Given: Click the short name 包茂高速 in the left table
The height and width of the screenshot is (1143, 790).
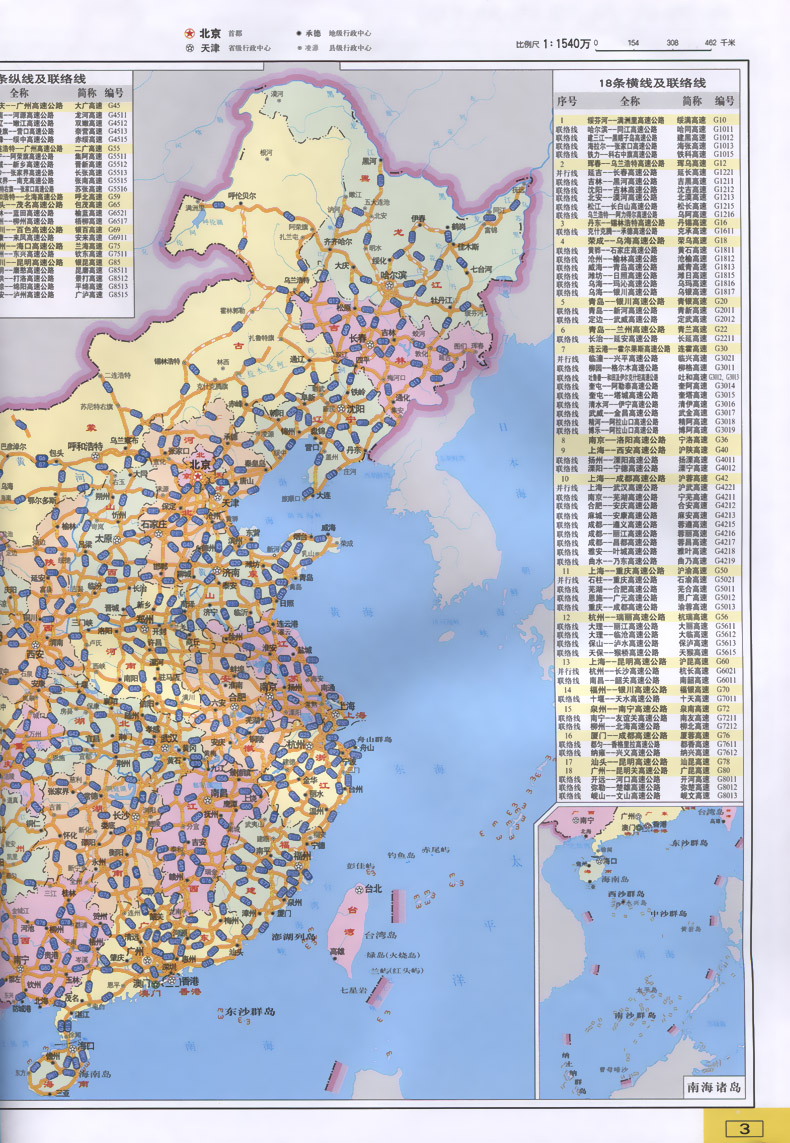Looking at the screenshot, I should point(88,205).
